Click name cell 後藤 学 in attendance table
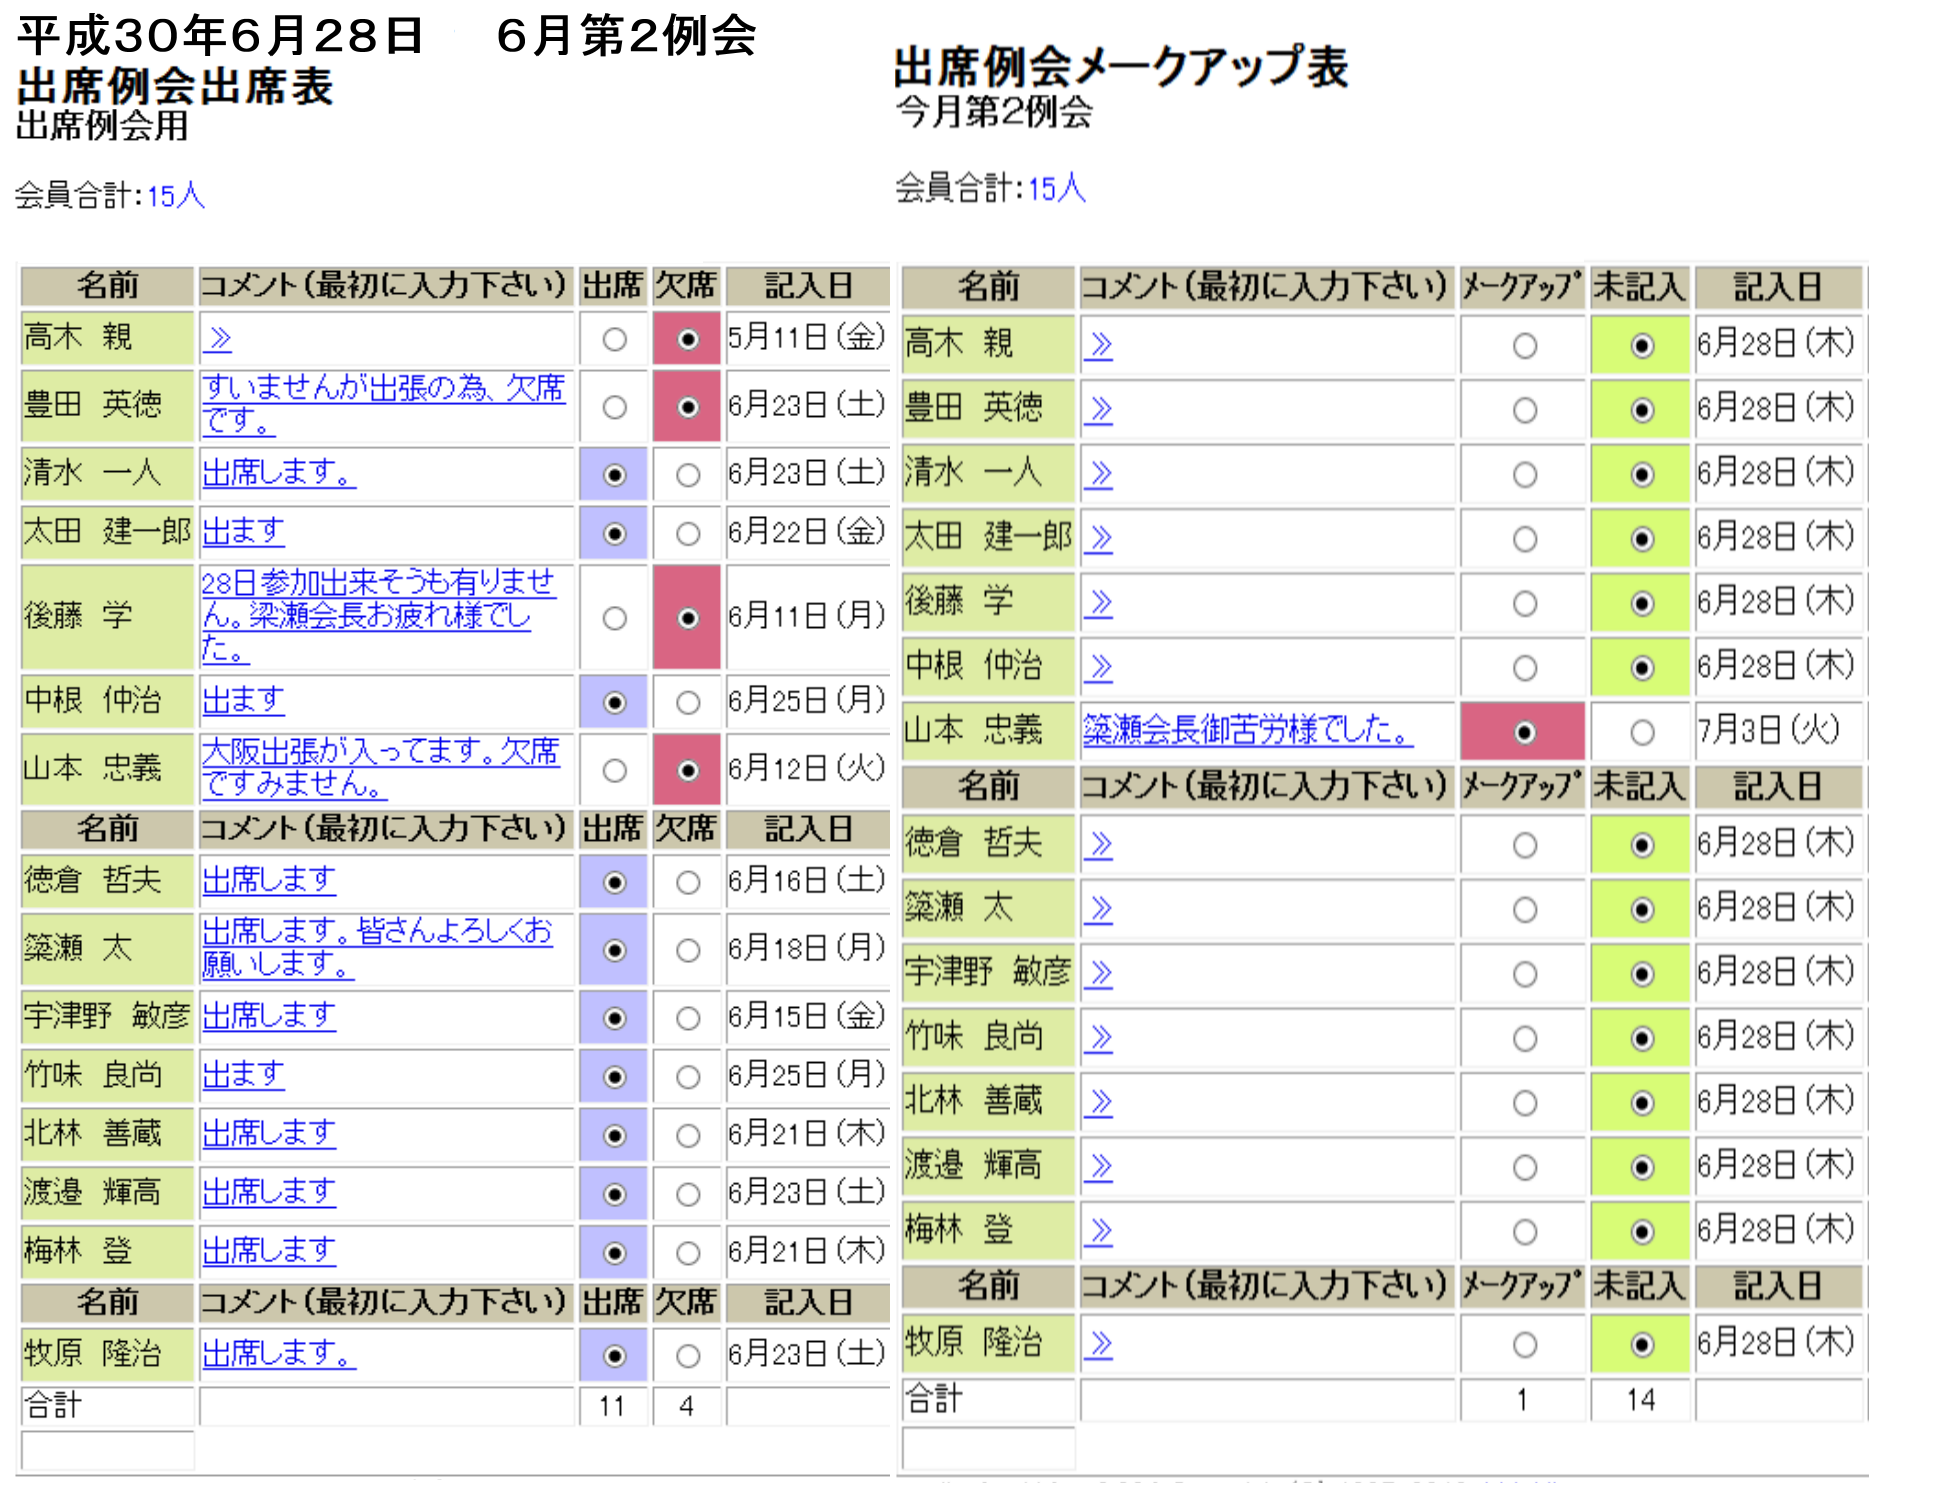The height and width of the screenshot is (1500, 1950). point(108,617)
